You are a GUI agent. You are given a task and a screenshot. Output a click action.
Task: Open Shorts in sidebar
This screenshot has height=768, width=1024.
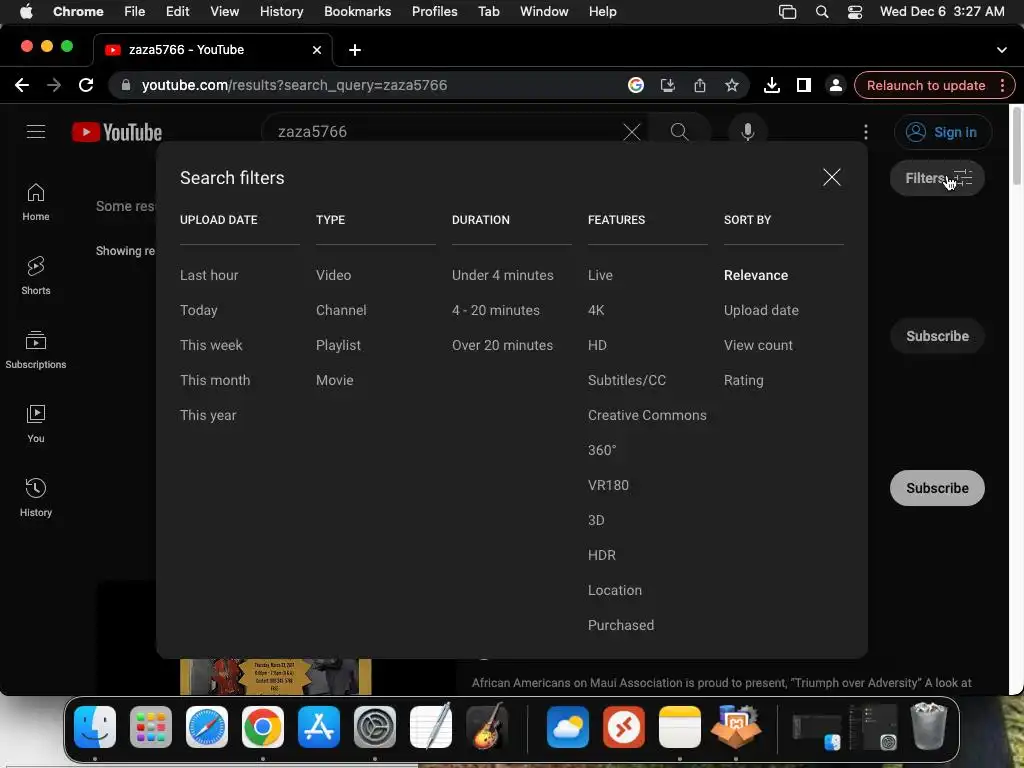(36, 276)
